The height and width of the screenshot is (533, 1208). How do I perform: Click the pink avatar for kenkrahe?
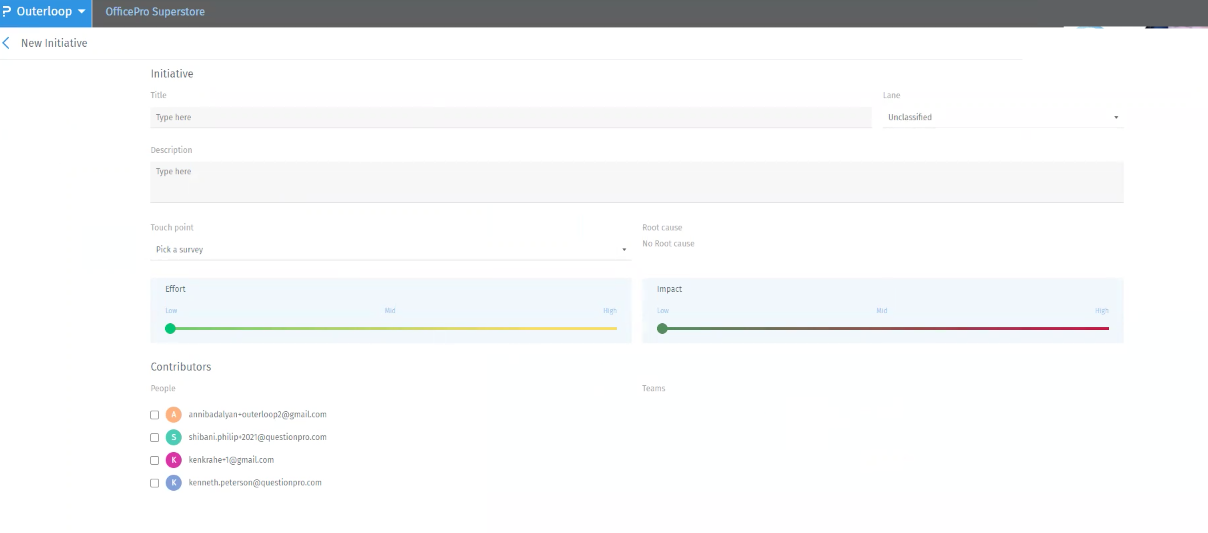point(174,460)
